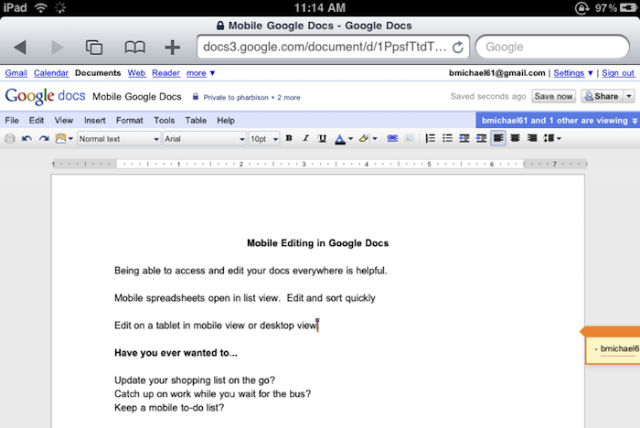
Task: Toggle Underline formatting
Action: [322, 138]
